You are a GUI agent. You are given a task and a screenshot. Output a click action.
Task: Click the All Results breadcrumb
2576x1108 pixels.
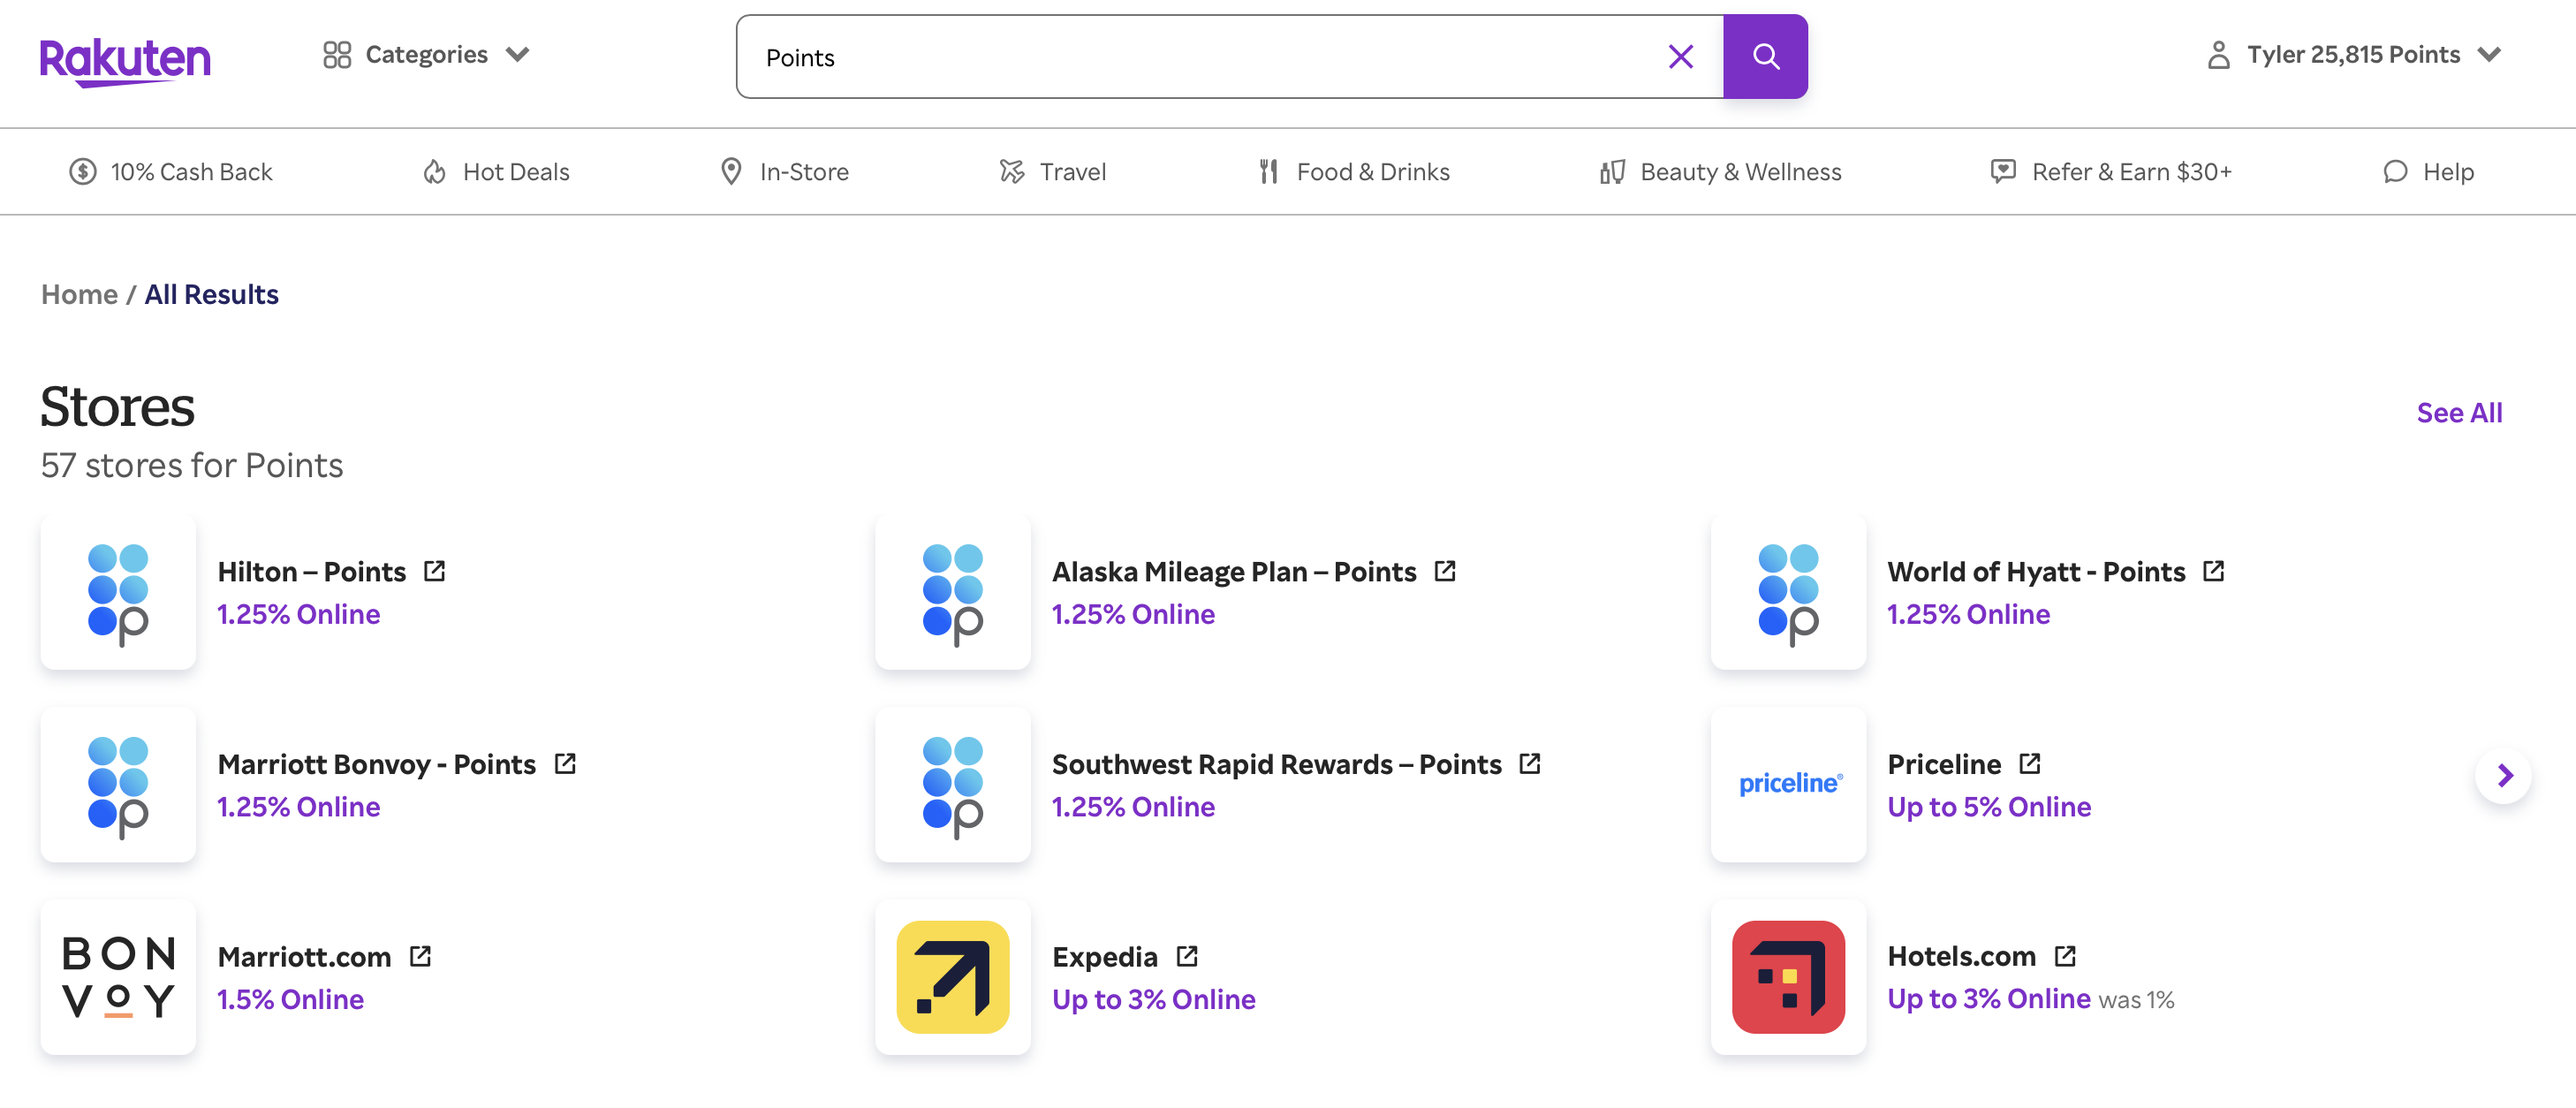pos(212,295)
